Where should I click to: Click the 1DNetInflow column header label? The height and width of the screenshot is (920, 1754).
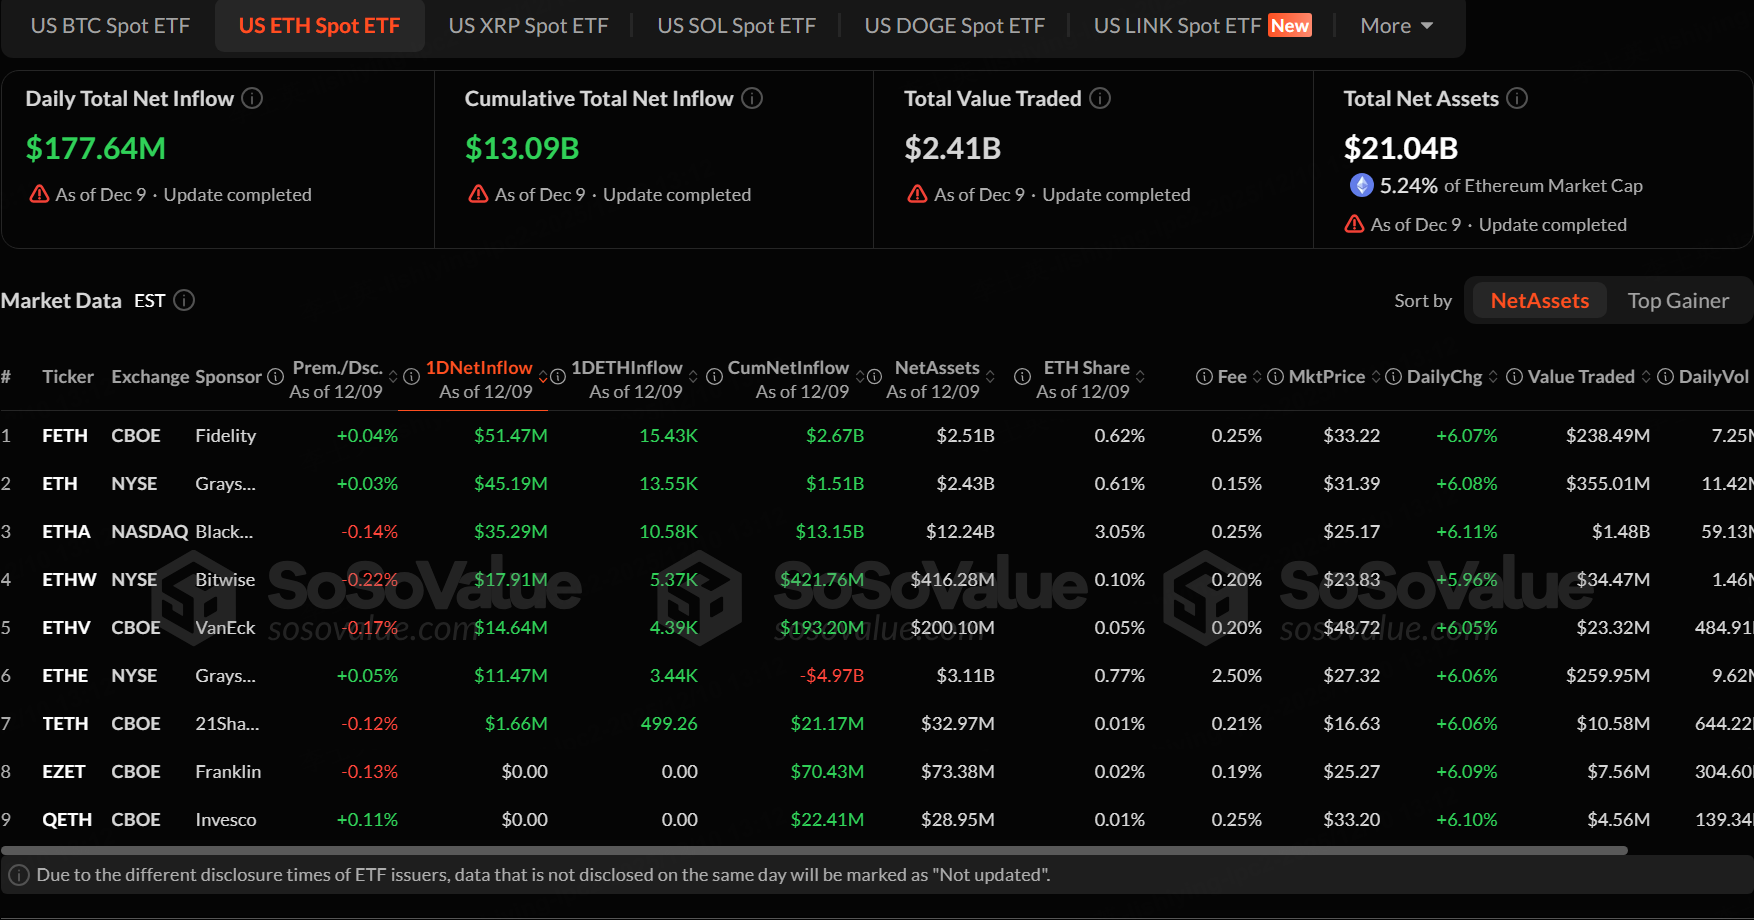point(479,368)
